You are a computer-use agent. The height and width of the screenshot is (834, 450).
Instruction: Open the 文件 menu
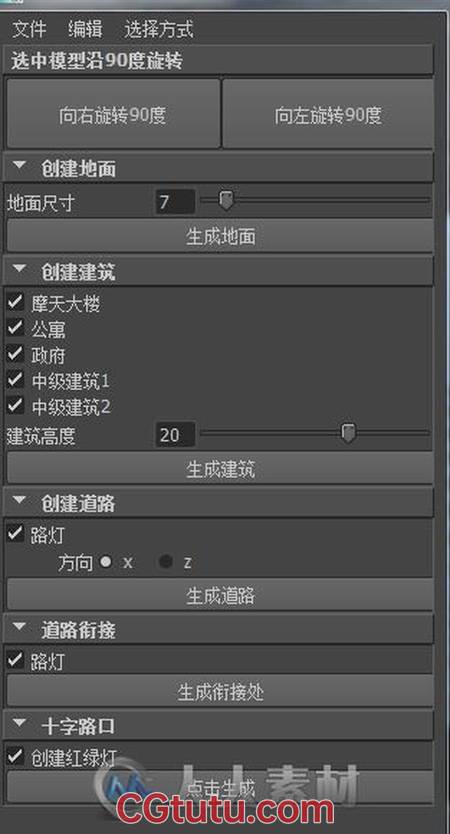(29, 29)
